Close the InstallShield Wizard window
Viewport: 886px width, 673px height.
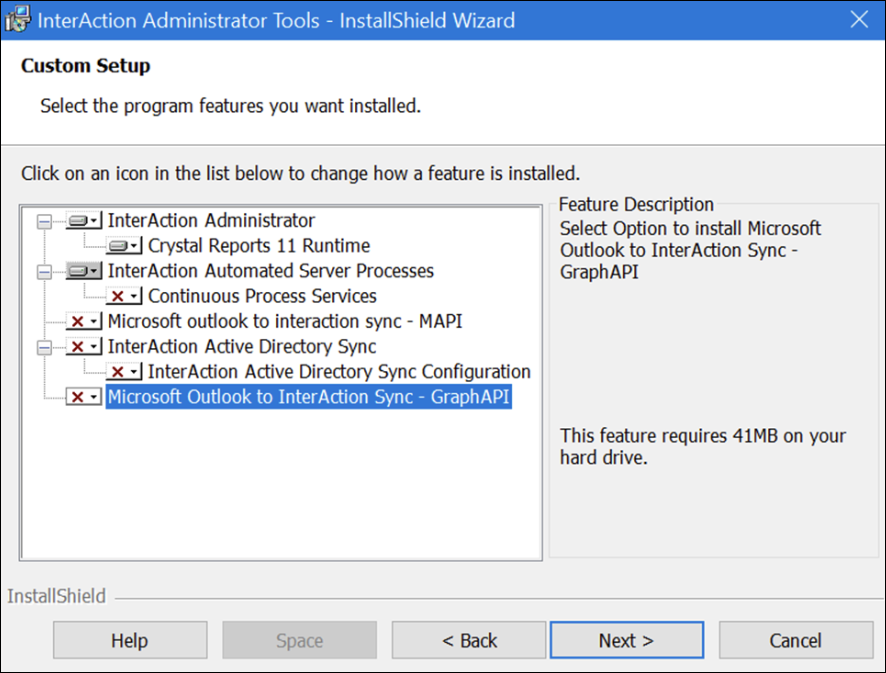[x=859, y=20]
